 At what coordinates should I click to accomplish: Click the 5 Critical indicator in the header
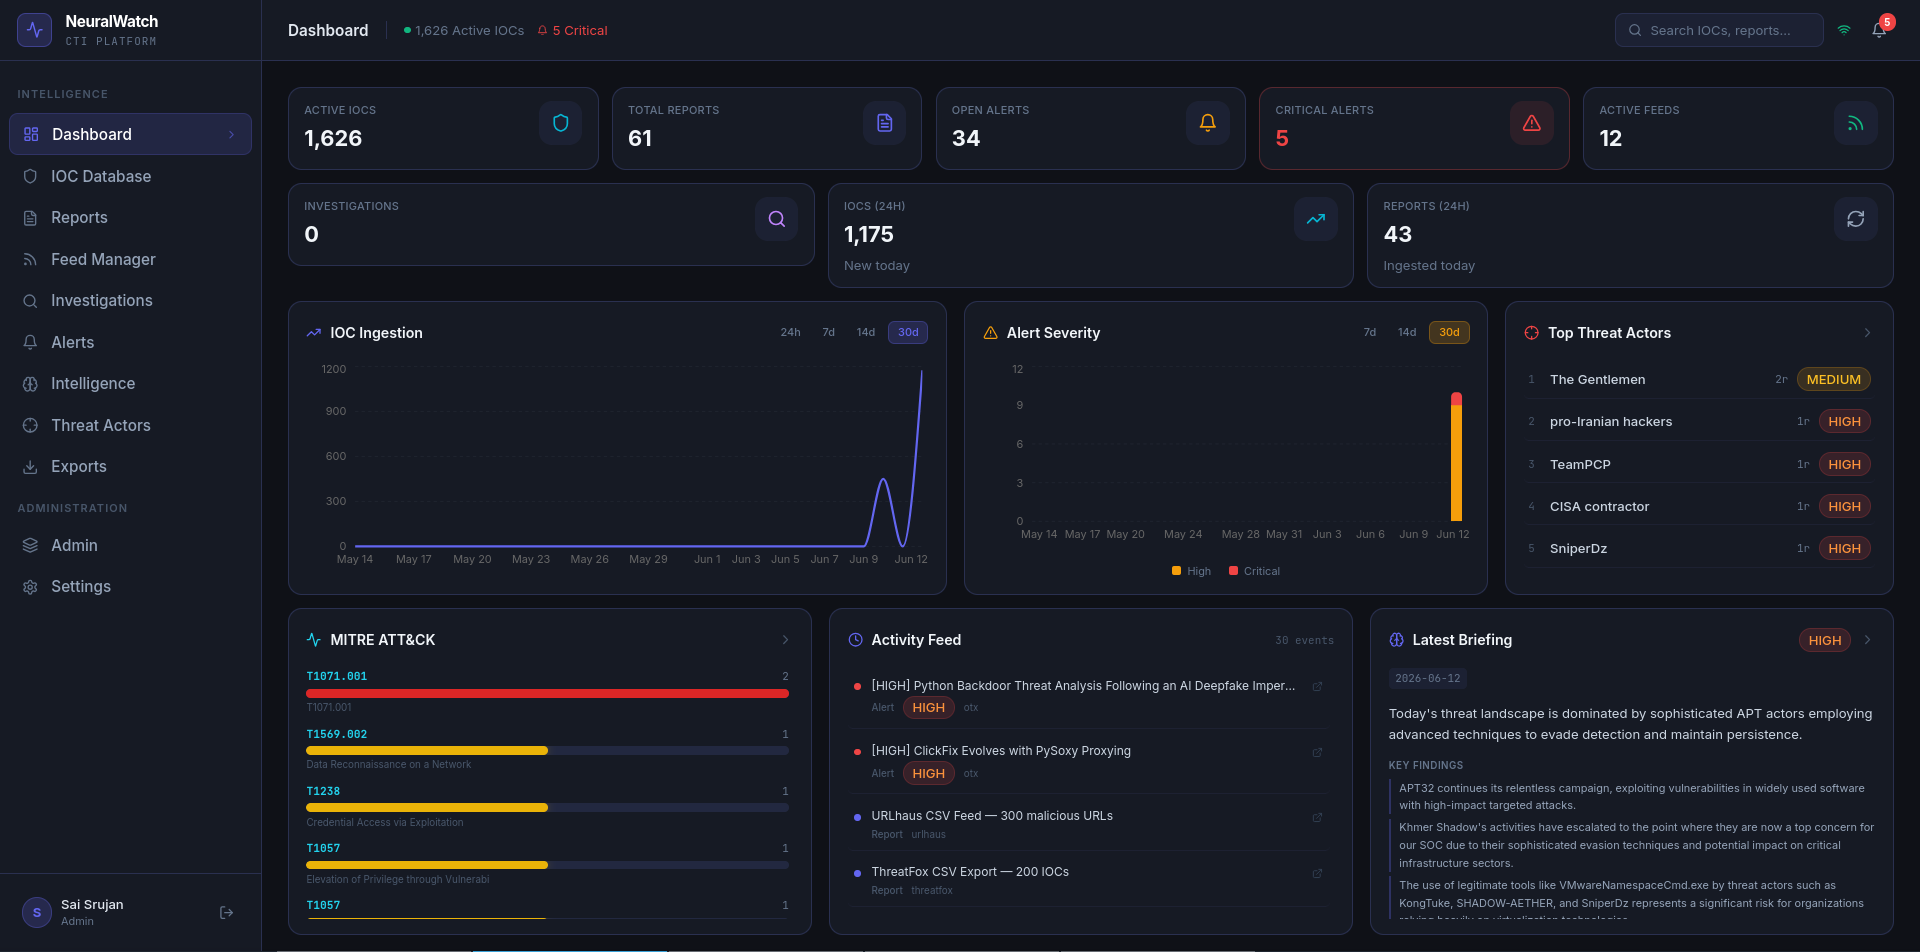tap(572, 31)
